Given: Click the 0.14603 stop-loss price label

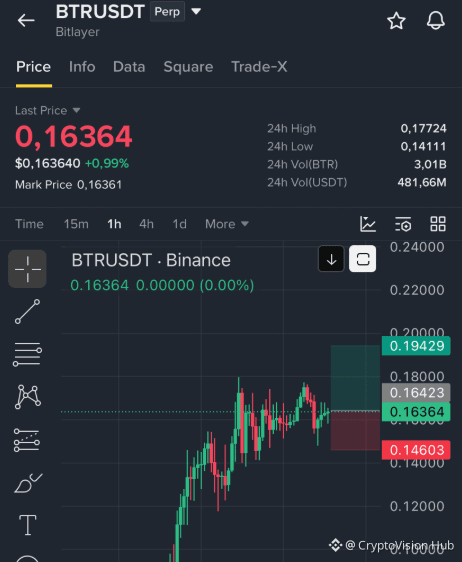Looking at the screenshot, I should pos(416,450).
